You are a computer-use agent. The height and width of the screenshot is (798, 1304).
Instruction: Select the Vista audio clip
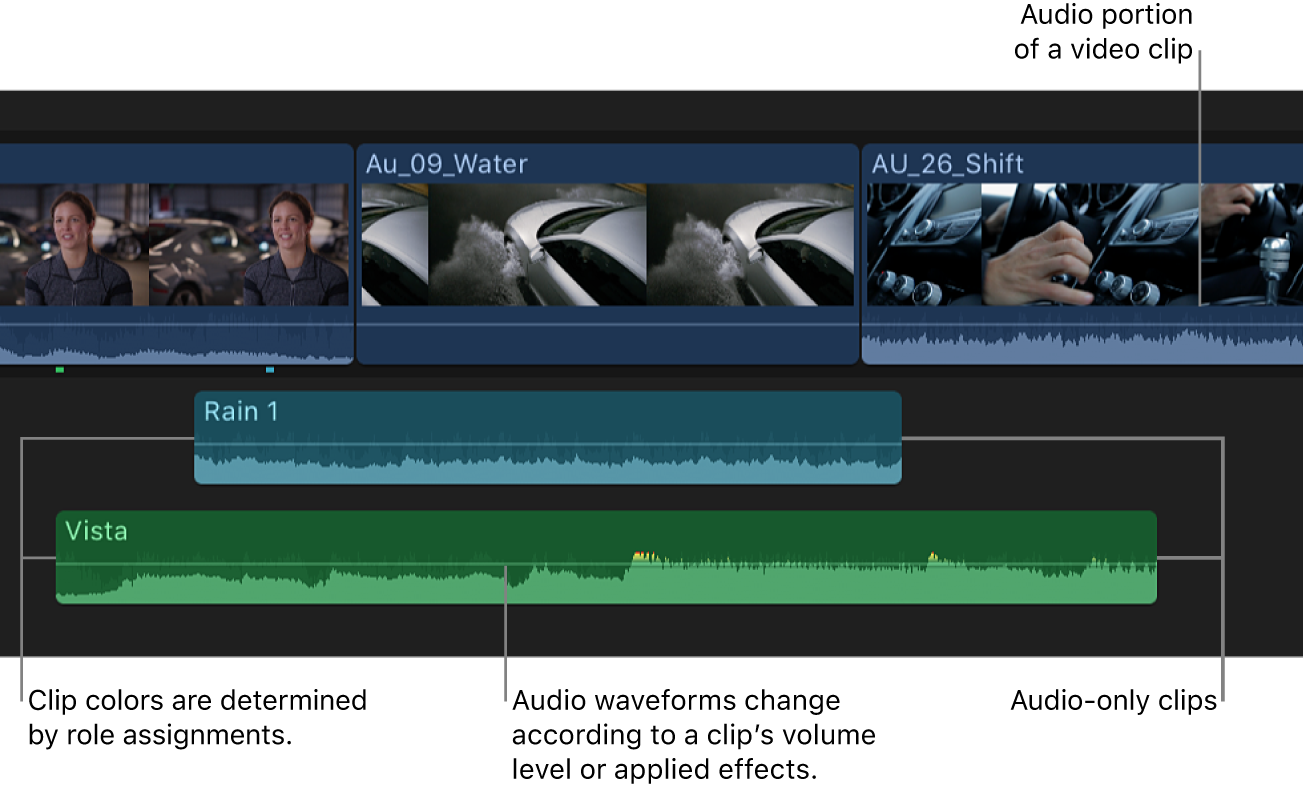pos(600,555)
